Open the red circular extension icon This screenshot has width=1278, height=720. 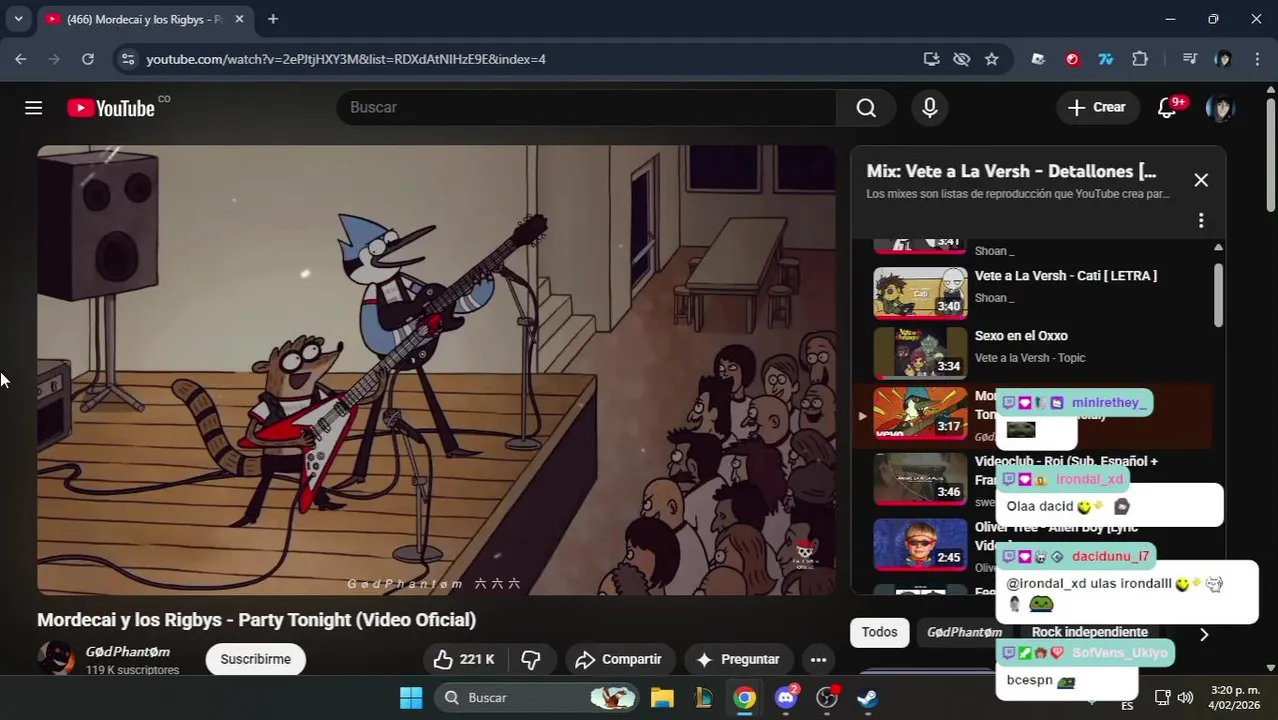click(x=1072, y=59)
